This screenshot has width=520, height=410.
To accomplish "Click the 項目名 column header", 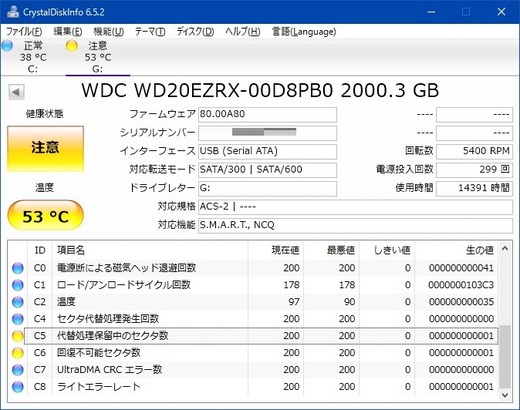I will click(x=150, y=250).
